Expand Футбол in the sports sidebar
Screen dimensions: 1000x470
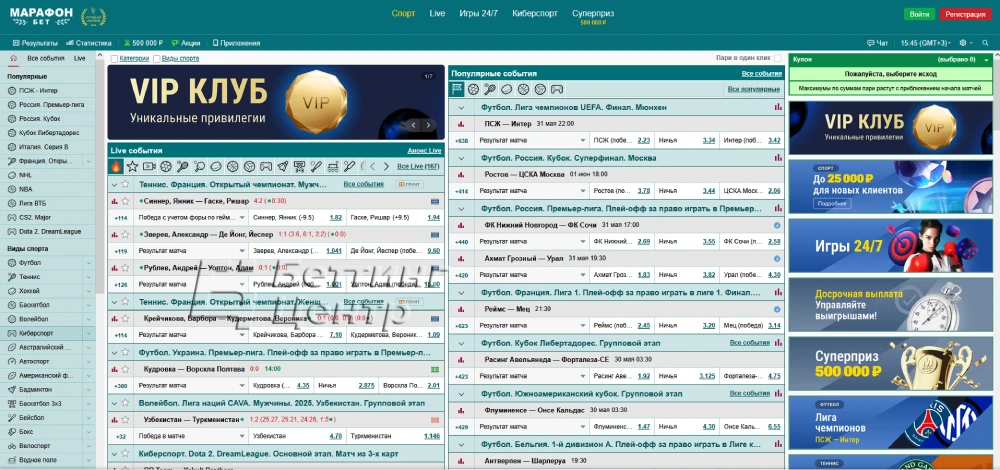coord(89,263)
